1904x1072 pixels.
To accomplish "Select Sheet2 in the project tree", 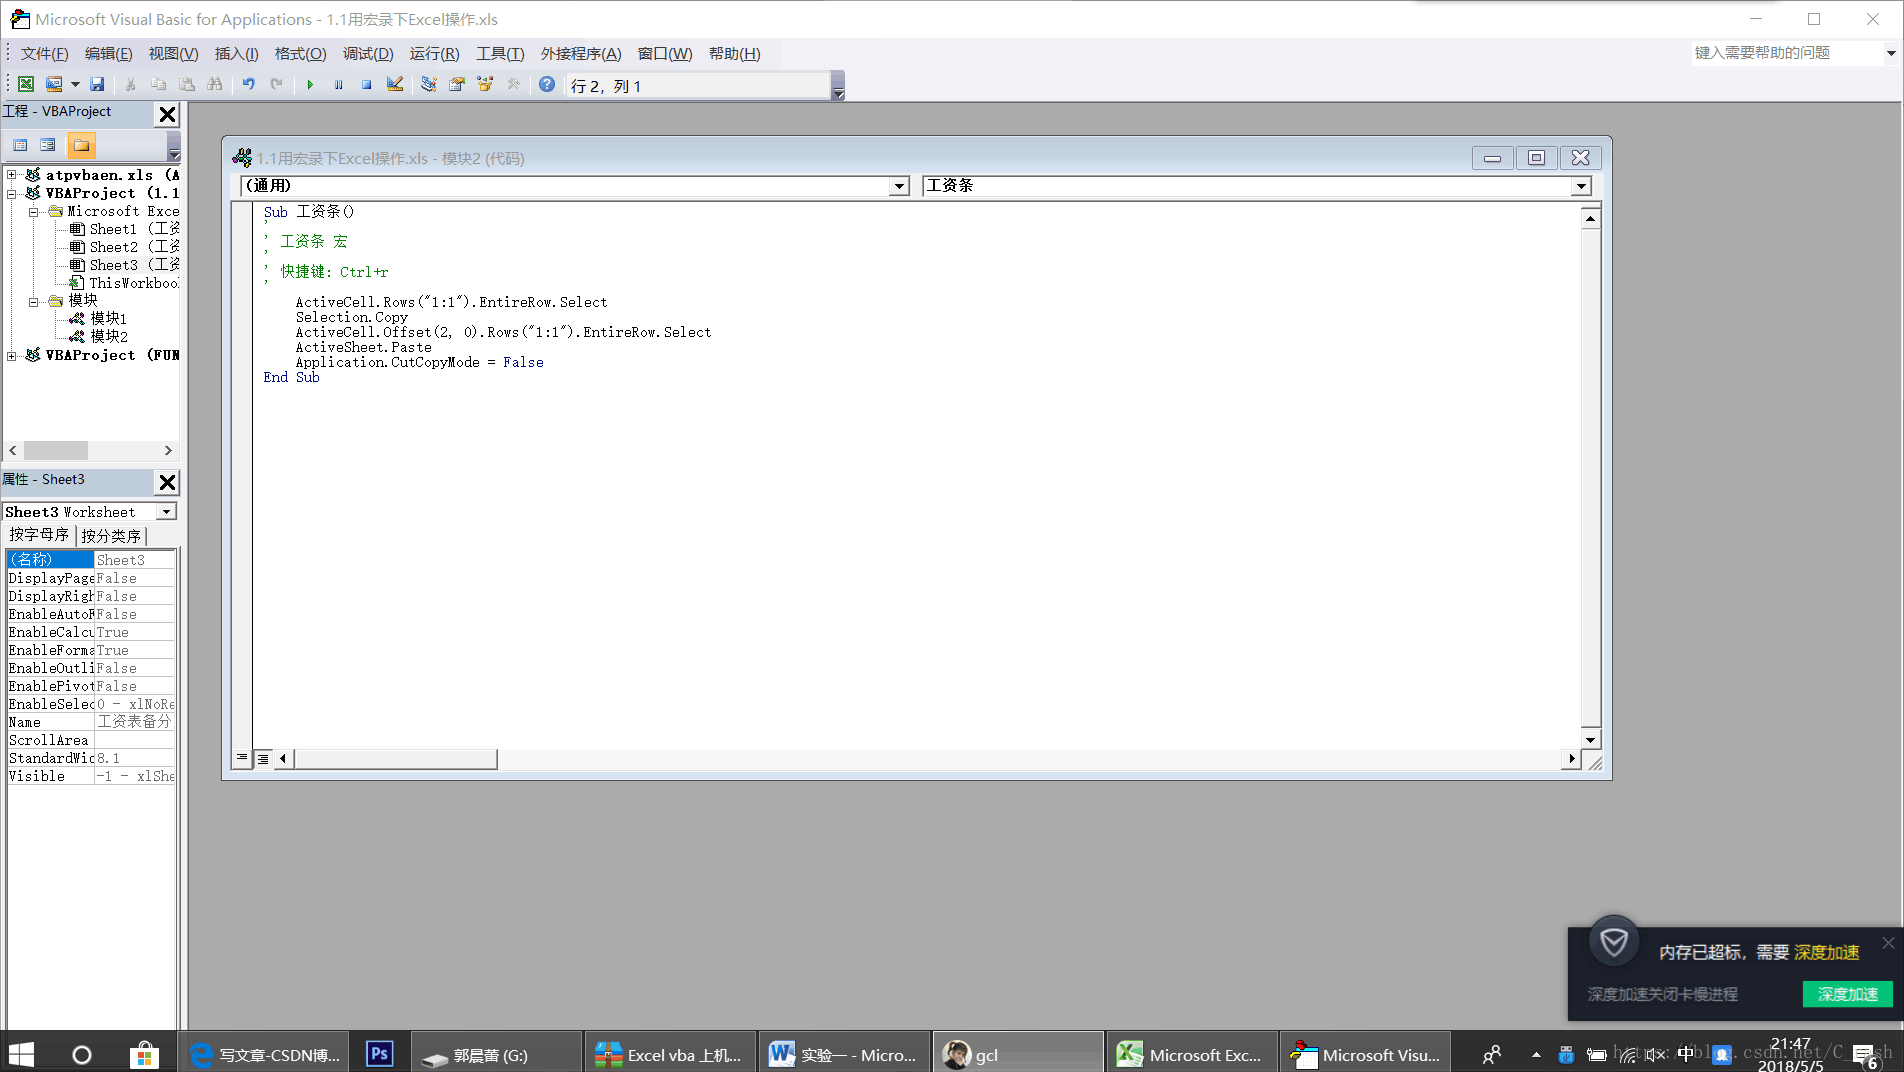I will 124,247.
